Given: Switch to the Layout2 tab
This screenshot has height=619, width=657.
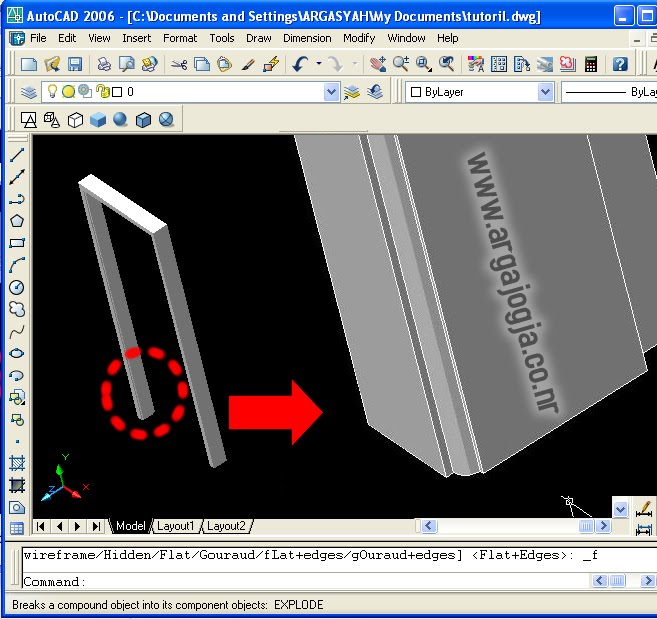Looking at the screenshot, I should pos(226,526).
